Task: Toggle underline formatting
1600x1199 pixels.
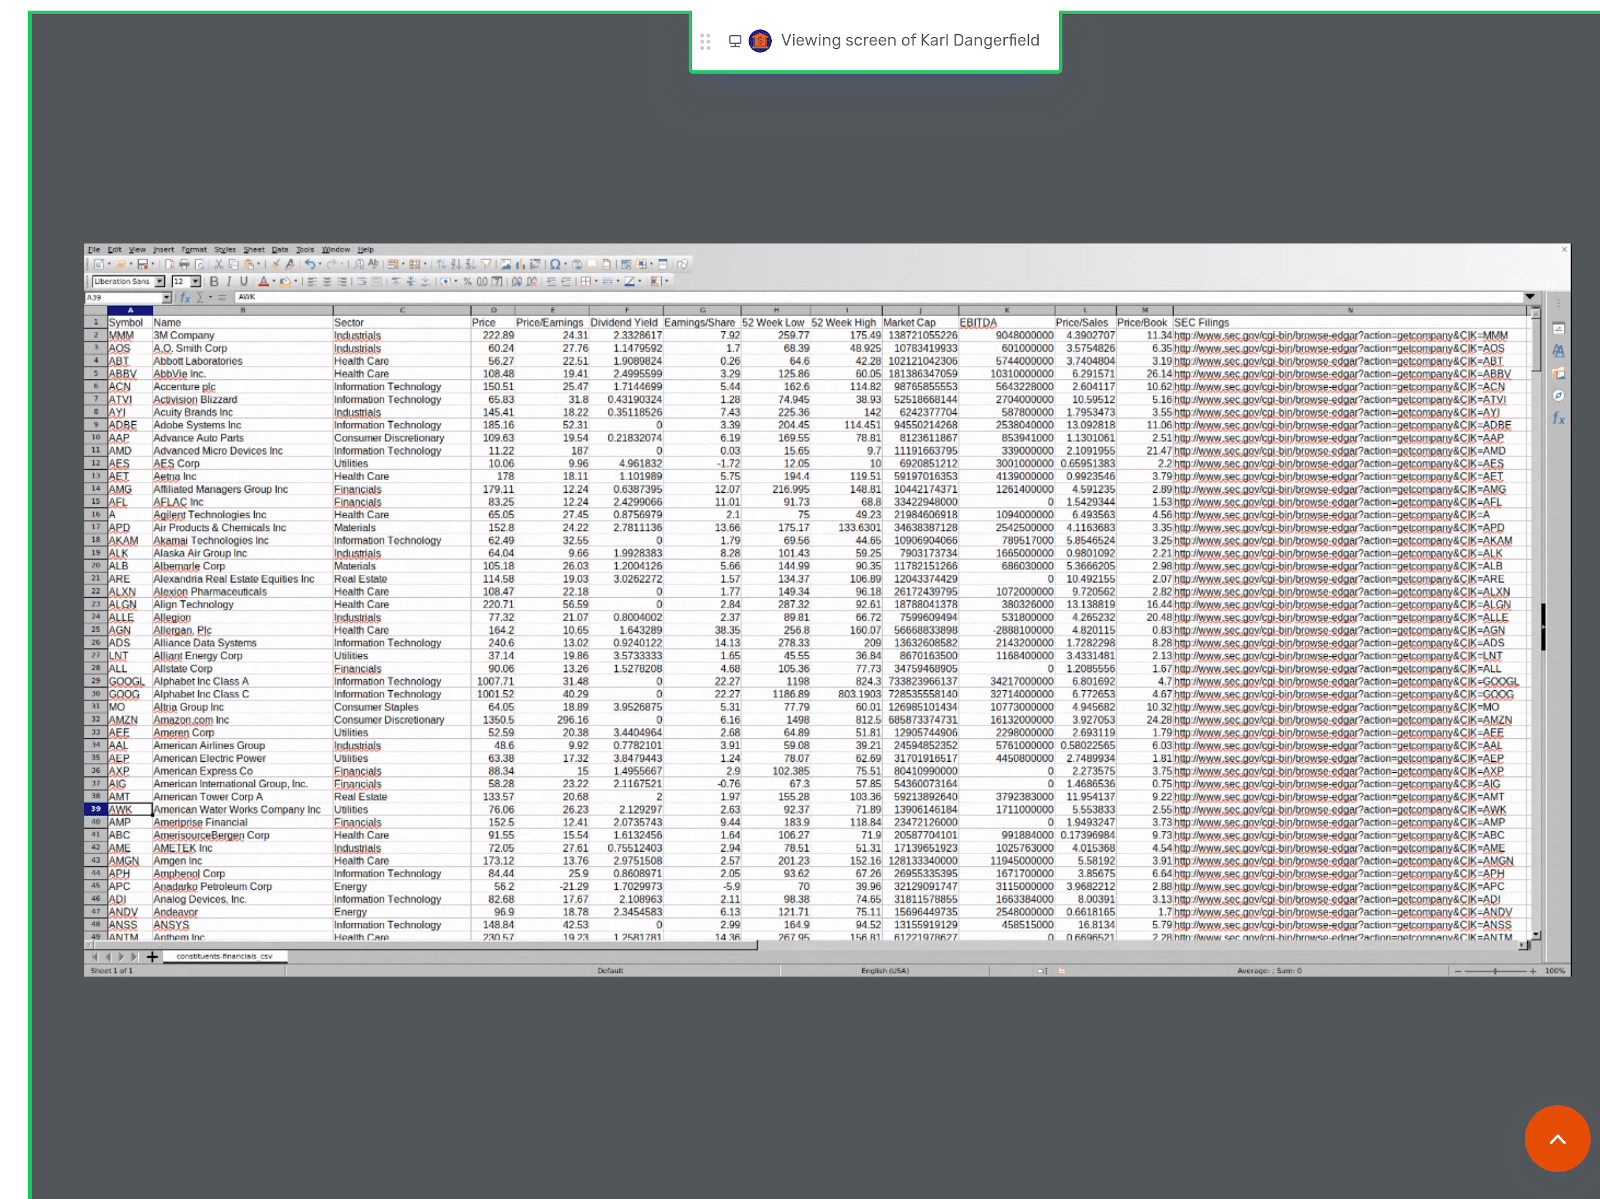Action: [242, 282]
